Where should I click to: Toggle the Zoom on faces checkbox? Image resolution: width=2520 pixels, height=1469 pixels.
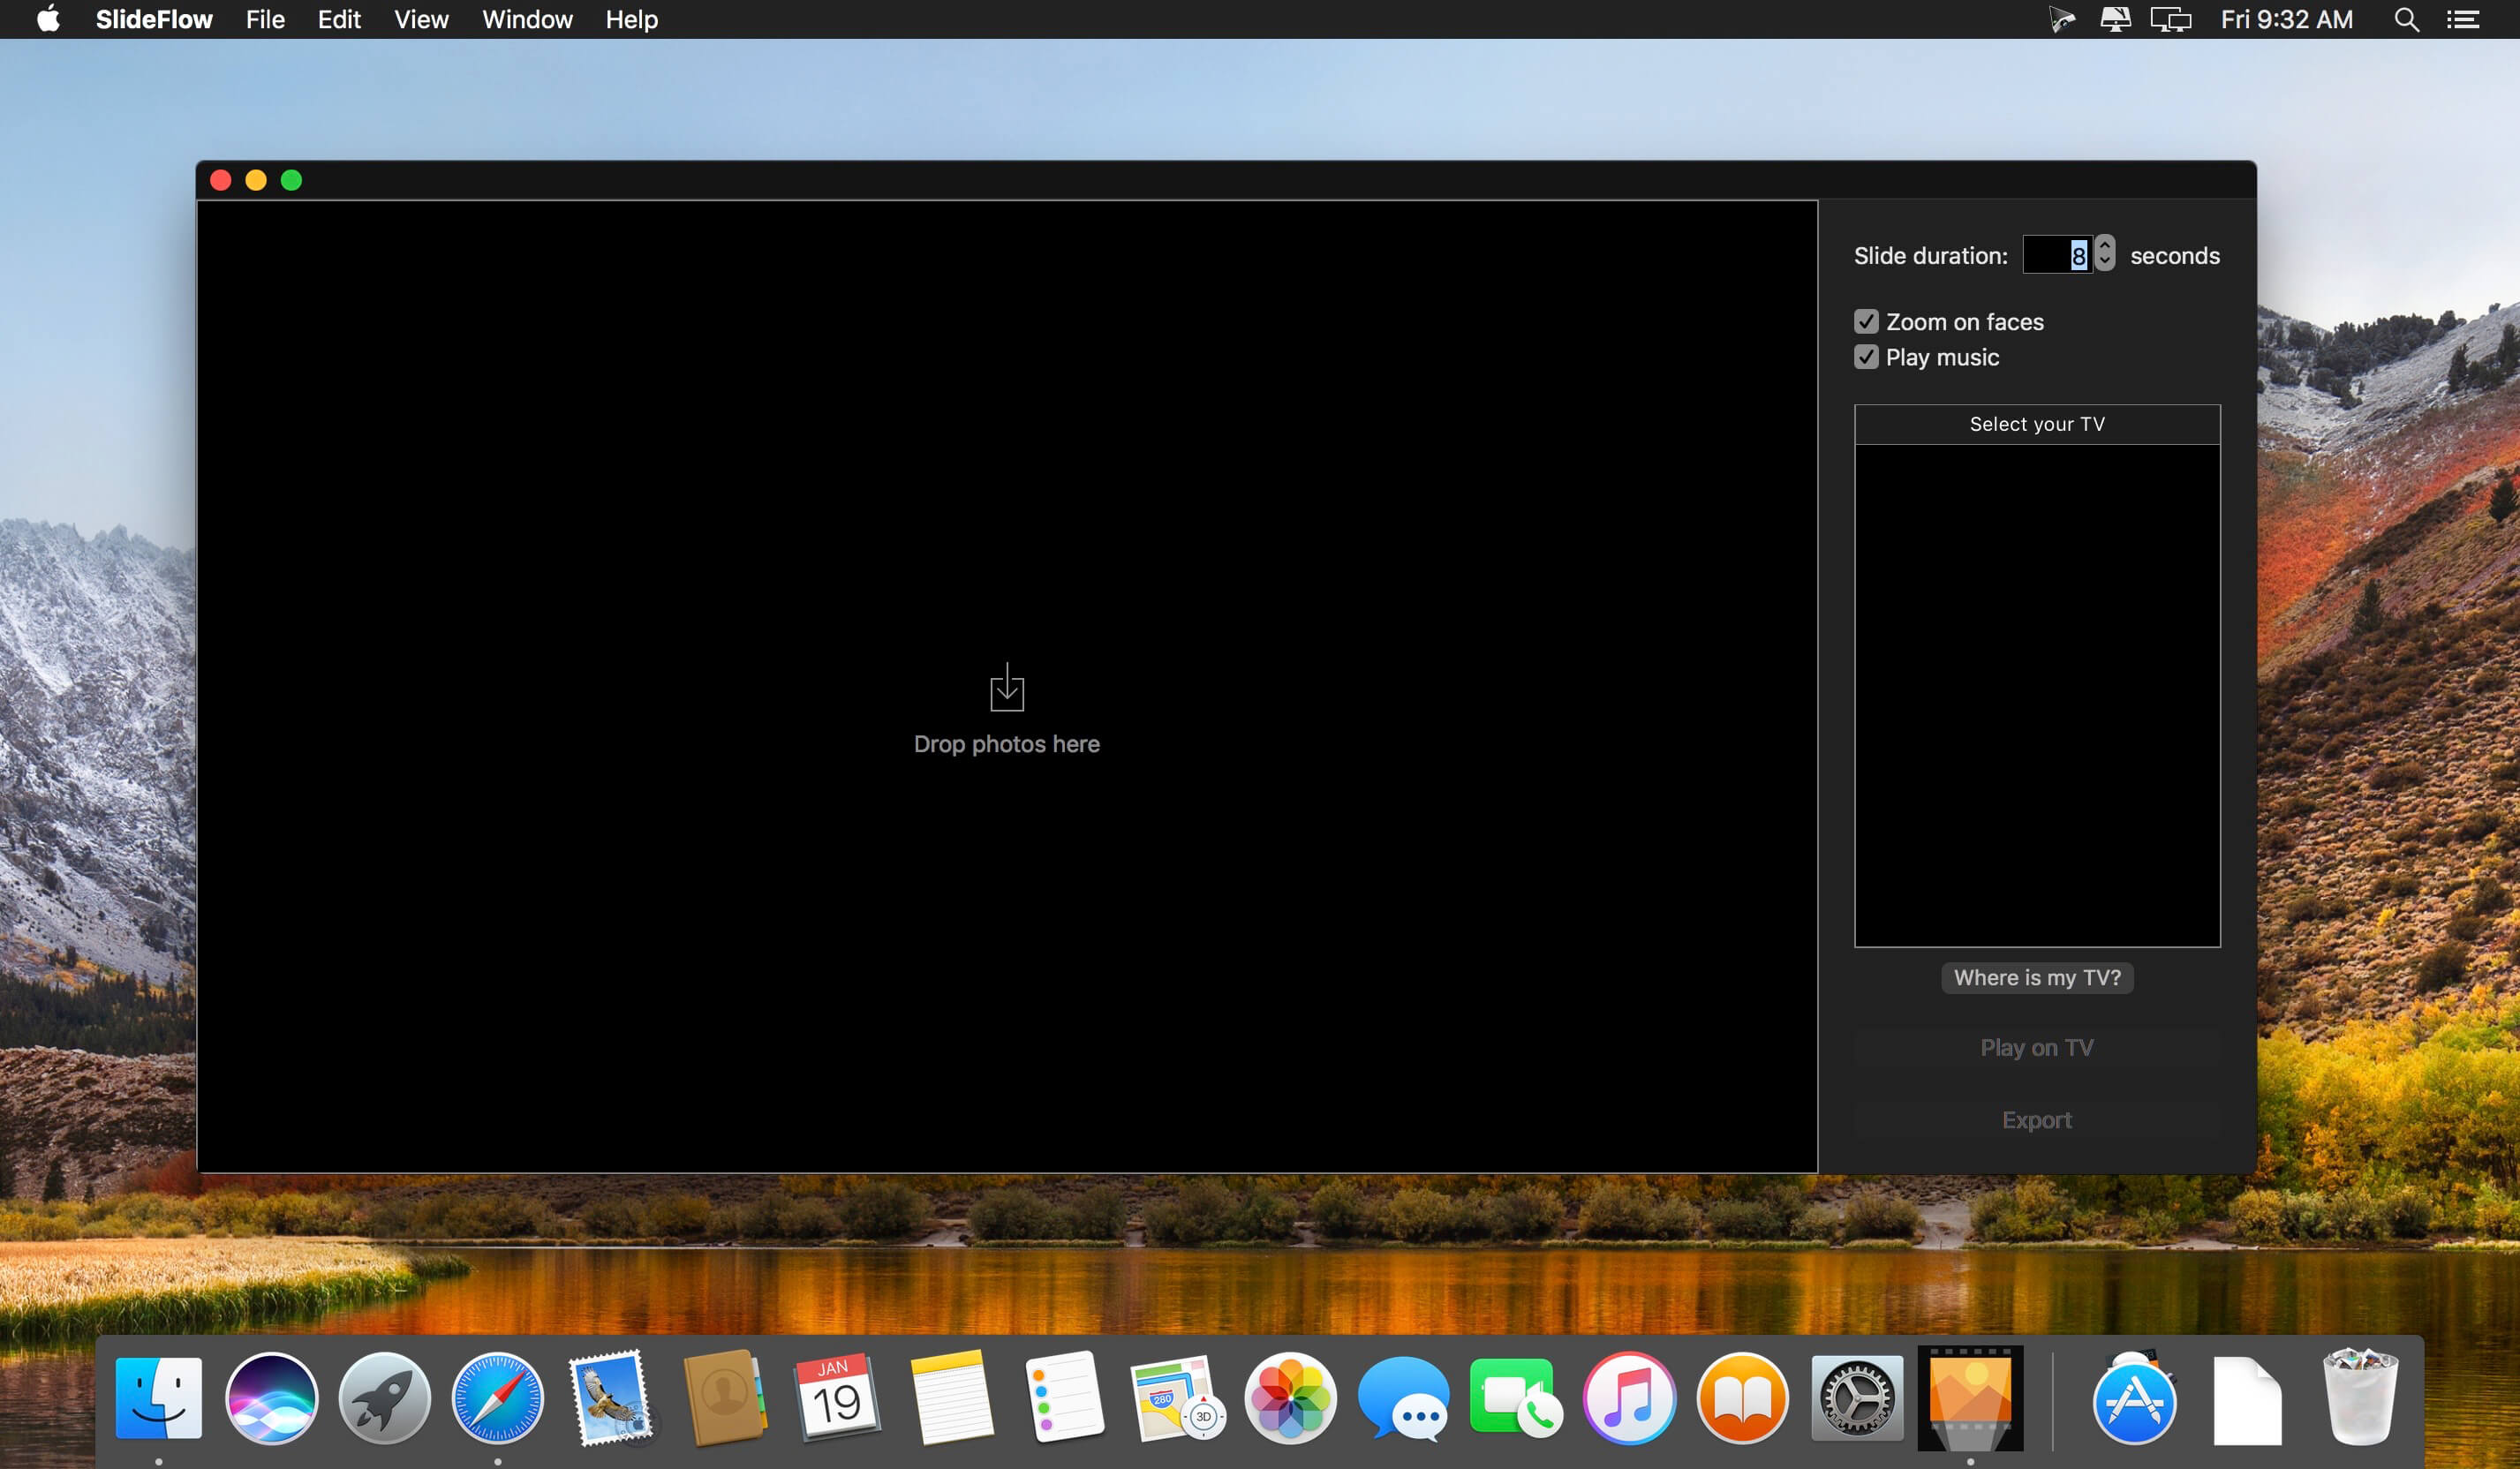(1866, 321)
